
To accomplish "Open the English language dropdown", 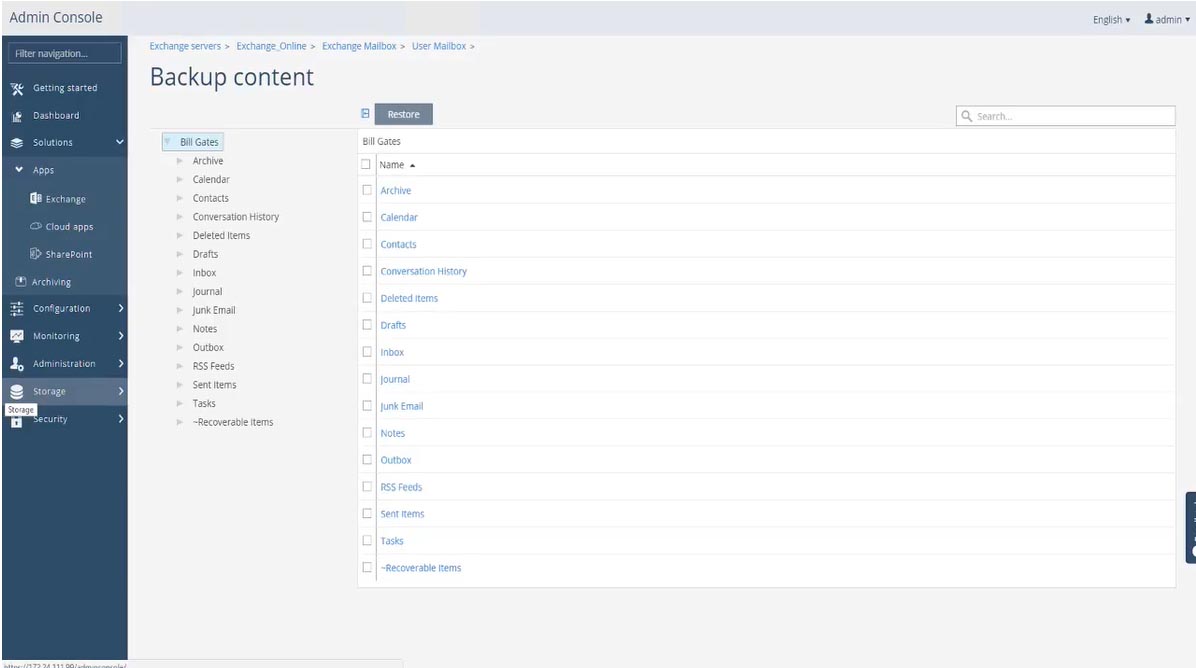I will (1111, 20).
